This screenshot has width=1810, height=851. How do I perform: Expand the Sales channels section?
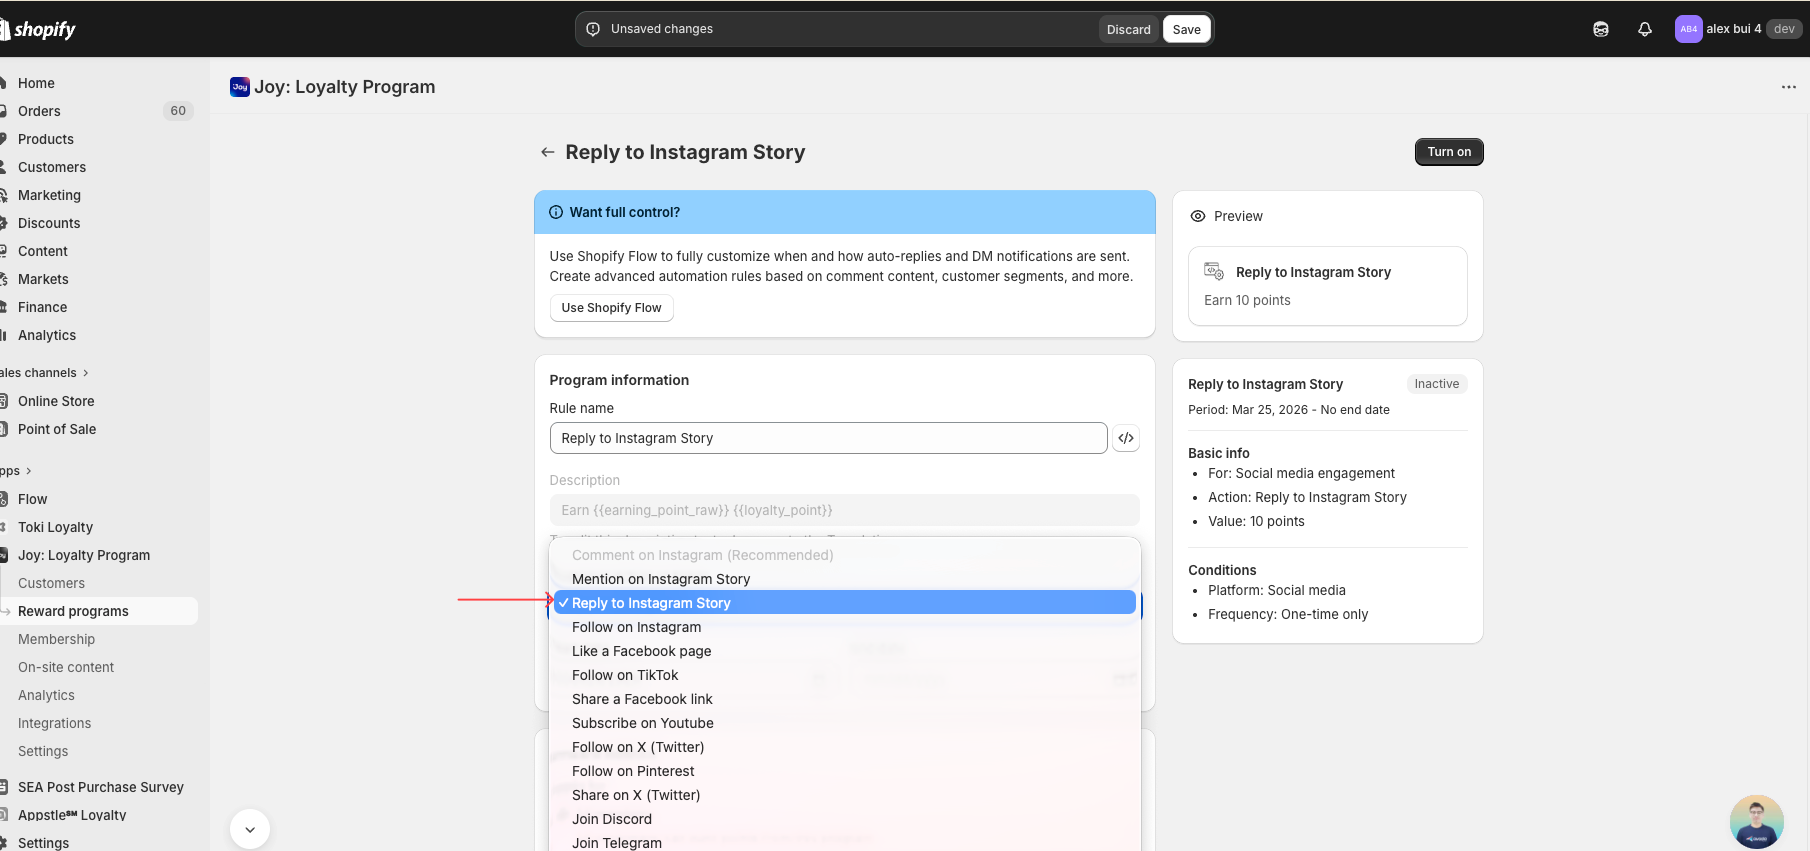pos(45,373)
